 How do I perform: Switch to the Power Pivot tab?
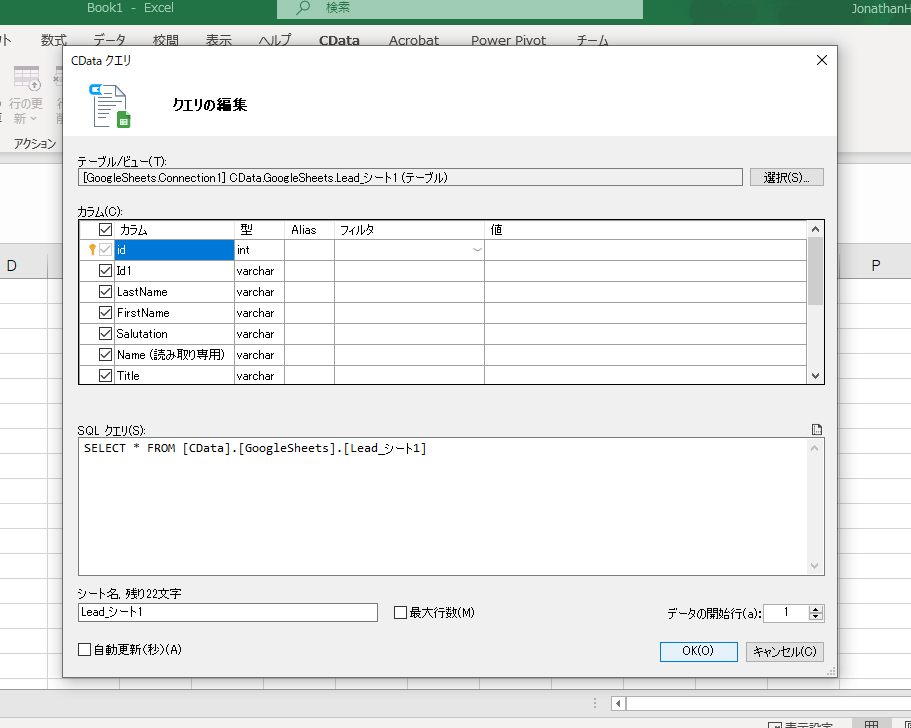point(508,41)
